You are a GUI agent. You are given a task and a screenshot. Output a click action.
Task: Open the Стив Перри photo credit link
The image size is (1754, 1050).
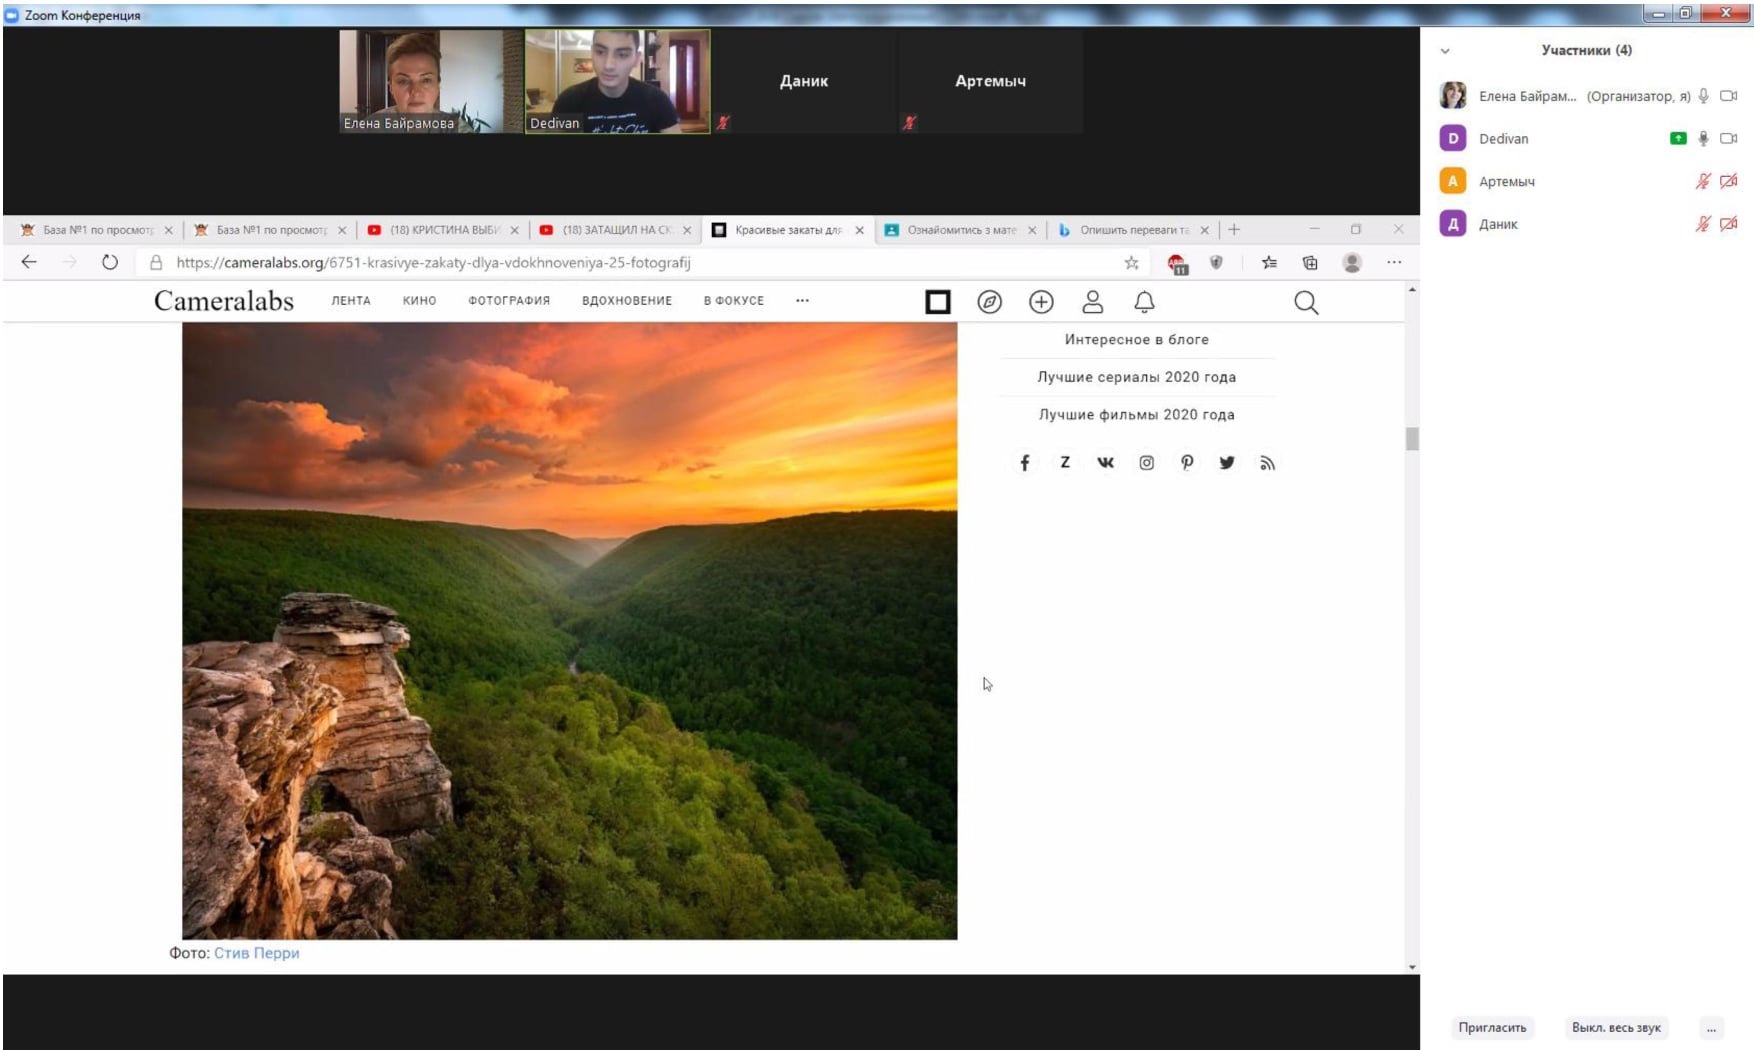[x=257, y=953]
